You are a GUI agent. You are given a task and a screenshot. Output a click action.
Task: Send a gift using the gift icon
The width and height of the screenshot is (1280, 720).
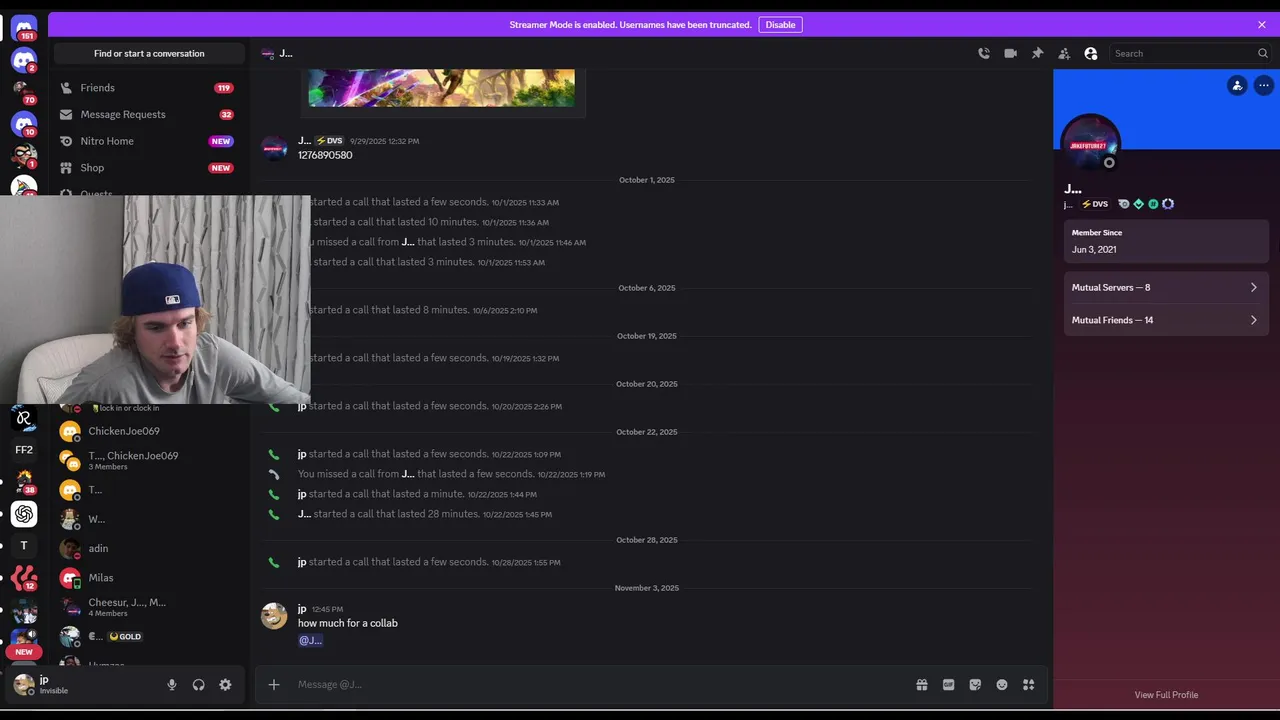(x=922, y=685)
